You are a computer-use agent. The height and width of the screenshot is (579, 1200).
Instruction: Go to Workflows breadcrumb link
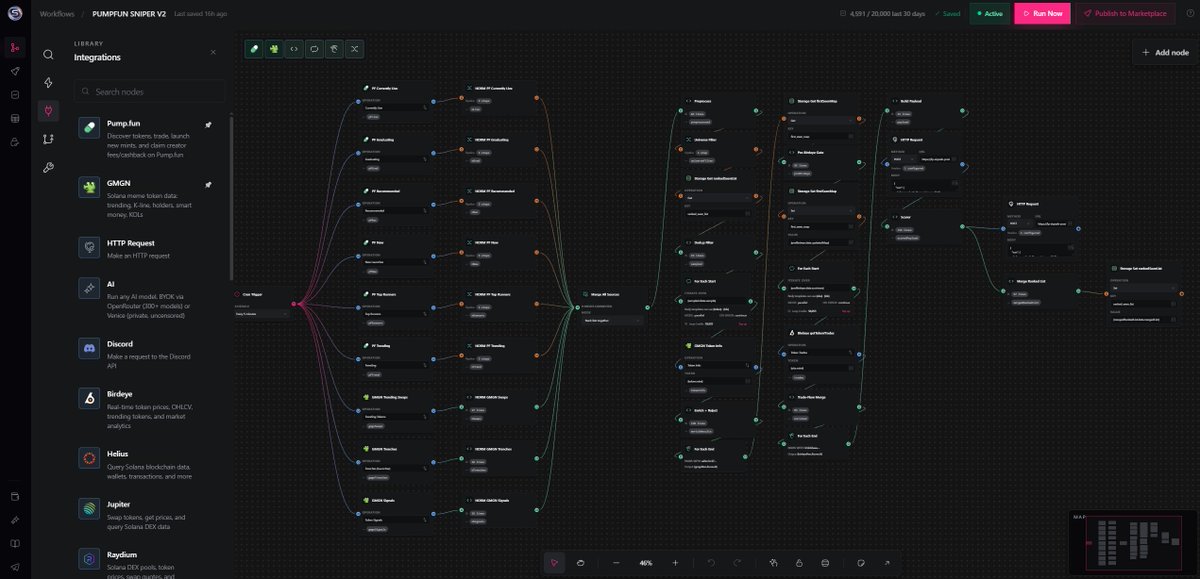57,14
